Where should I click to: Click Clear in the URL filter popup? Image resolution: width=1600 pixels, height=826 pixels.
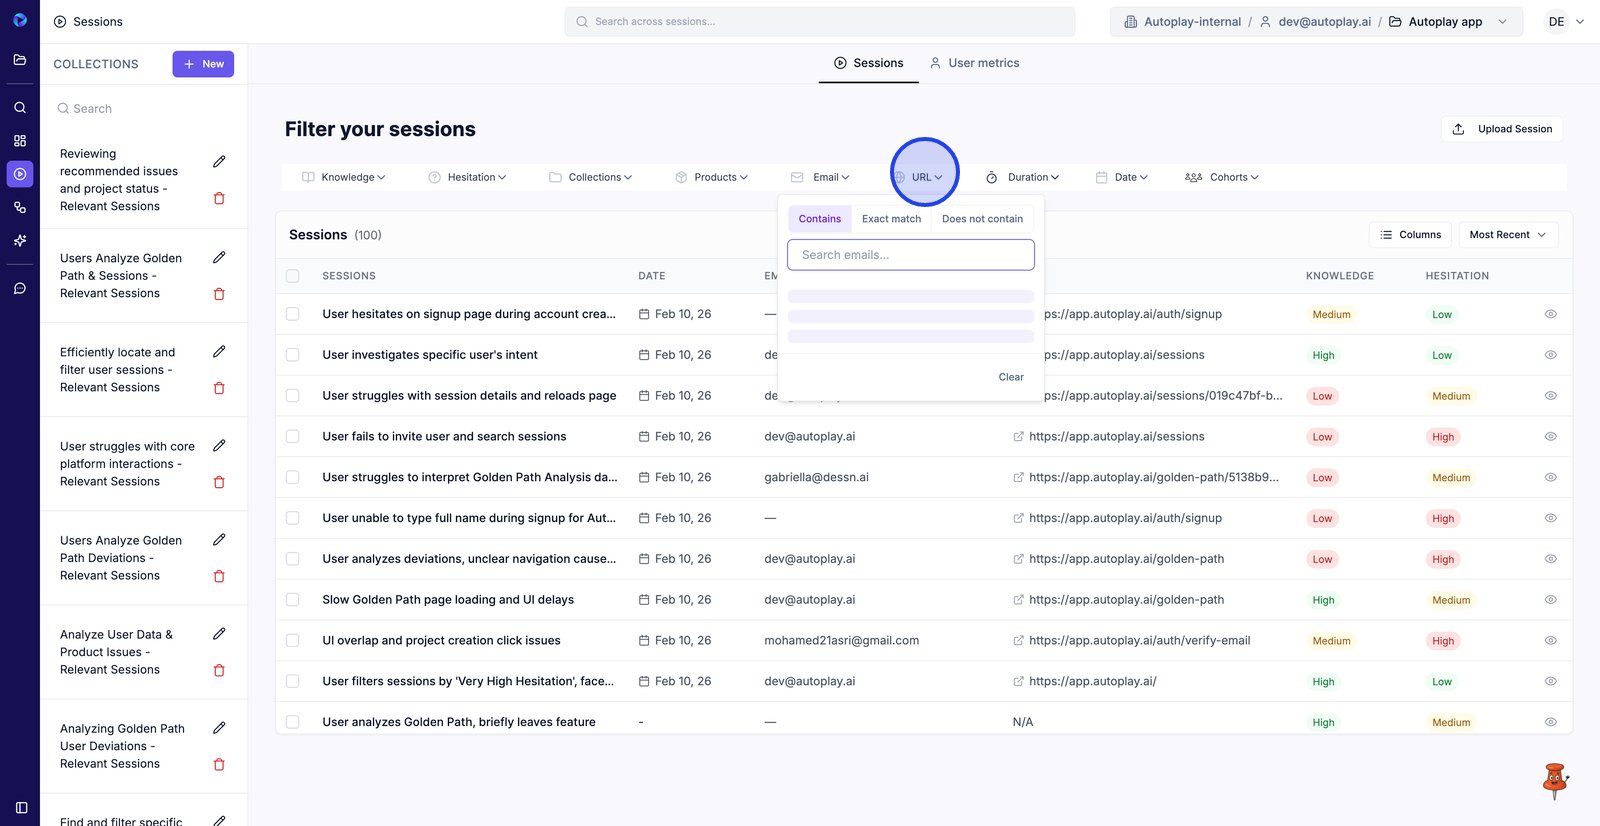[x=1010, y=377]
